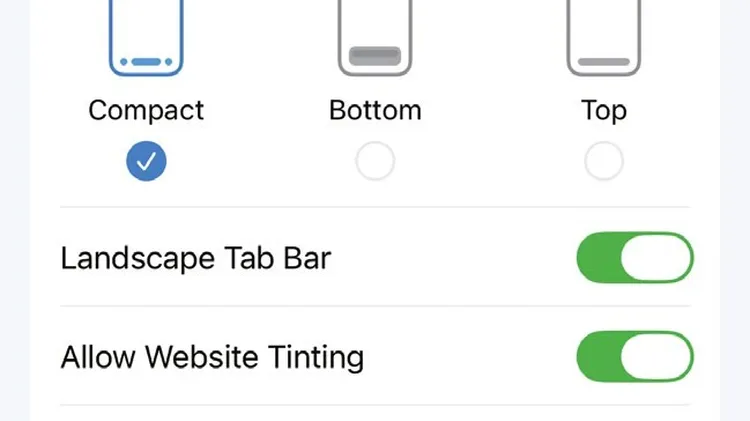Select the Bottom layout phone icon

375,38
